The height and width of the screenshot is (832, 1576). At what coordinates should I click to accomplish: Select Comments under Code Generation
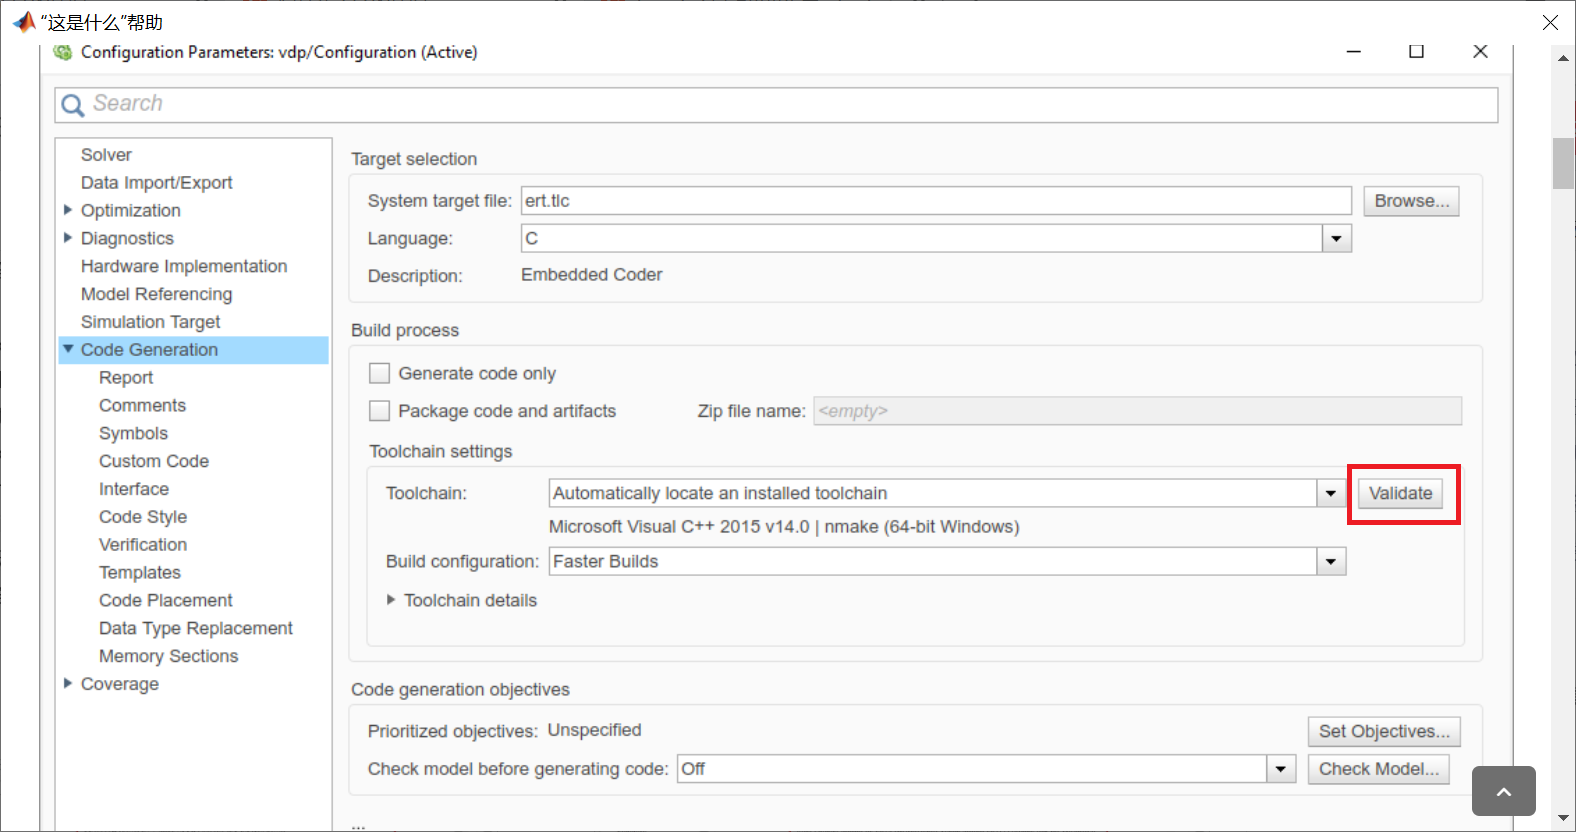pyautogui.click(x=142, y=405)
